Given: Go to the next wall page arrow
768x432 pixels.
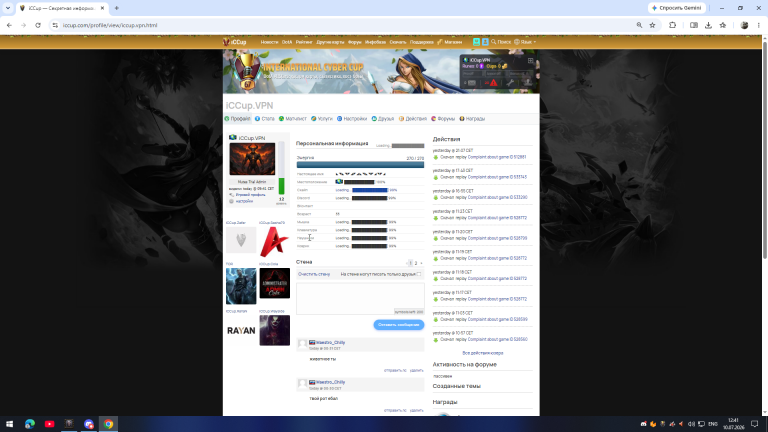Looking at the screenshot, I should pyautogui.click(x=421, y=264).
